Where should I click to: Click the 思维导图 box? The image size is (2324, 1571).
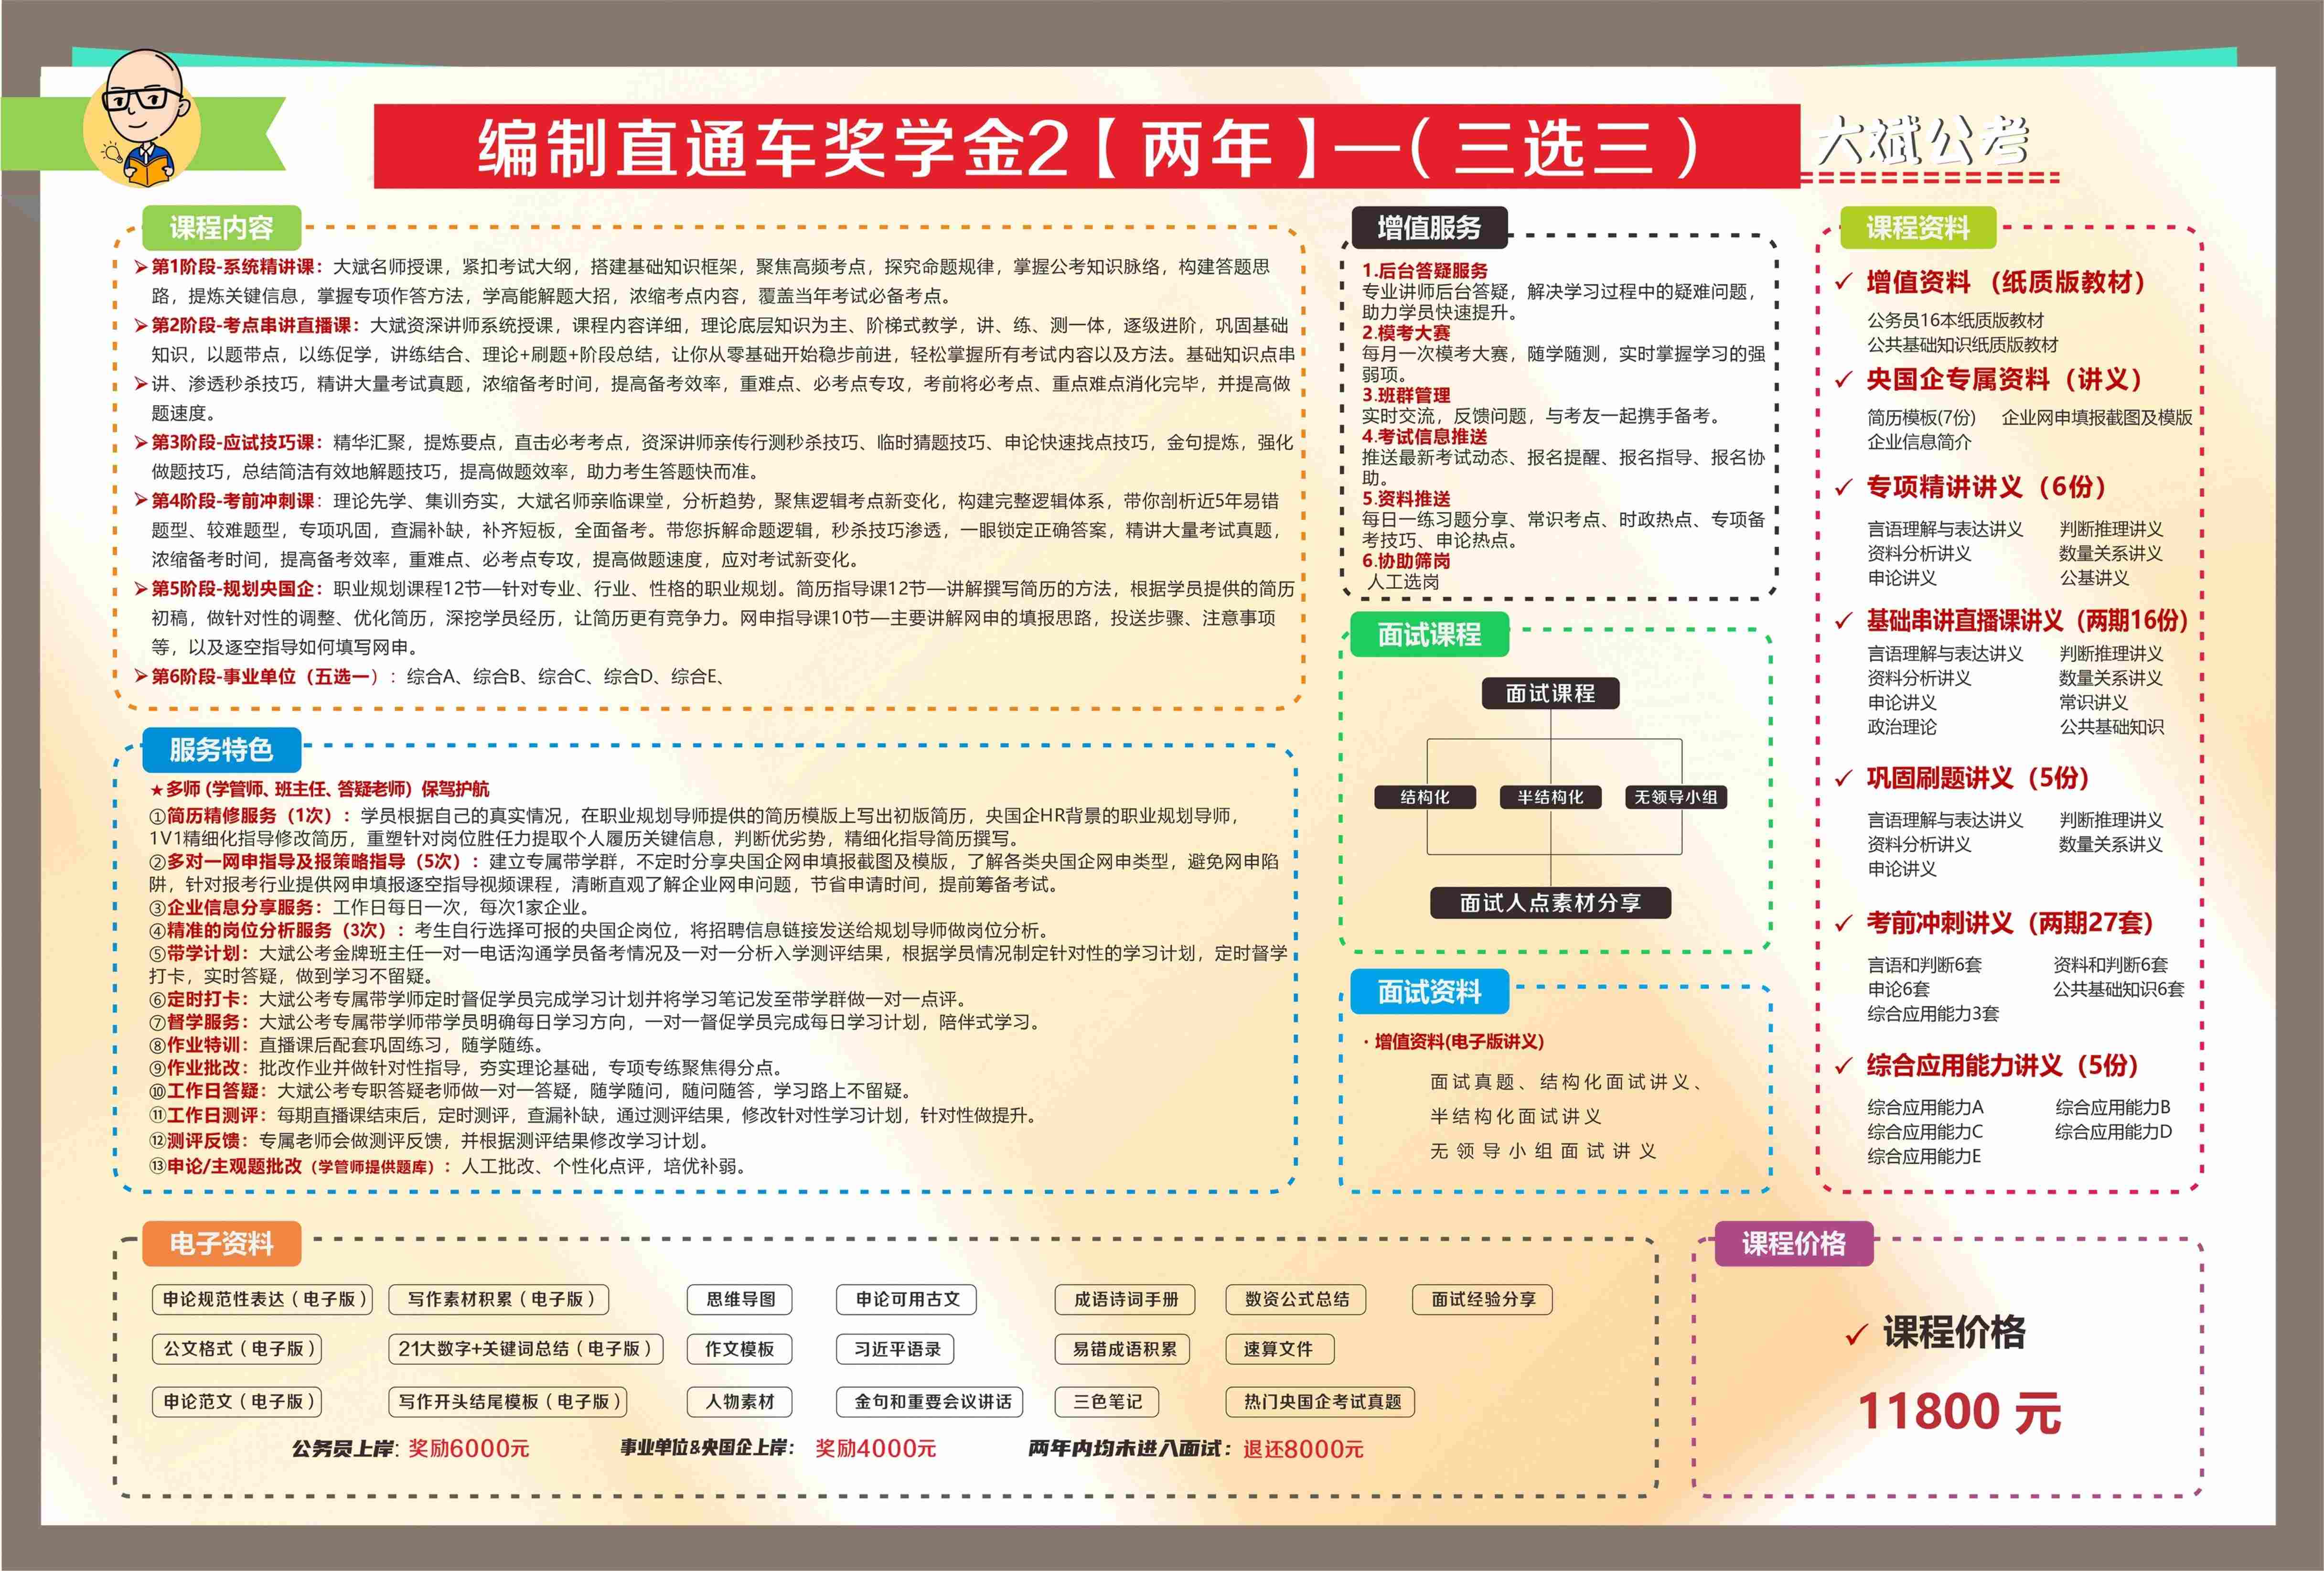coord(740,1299)
